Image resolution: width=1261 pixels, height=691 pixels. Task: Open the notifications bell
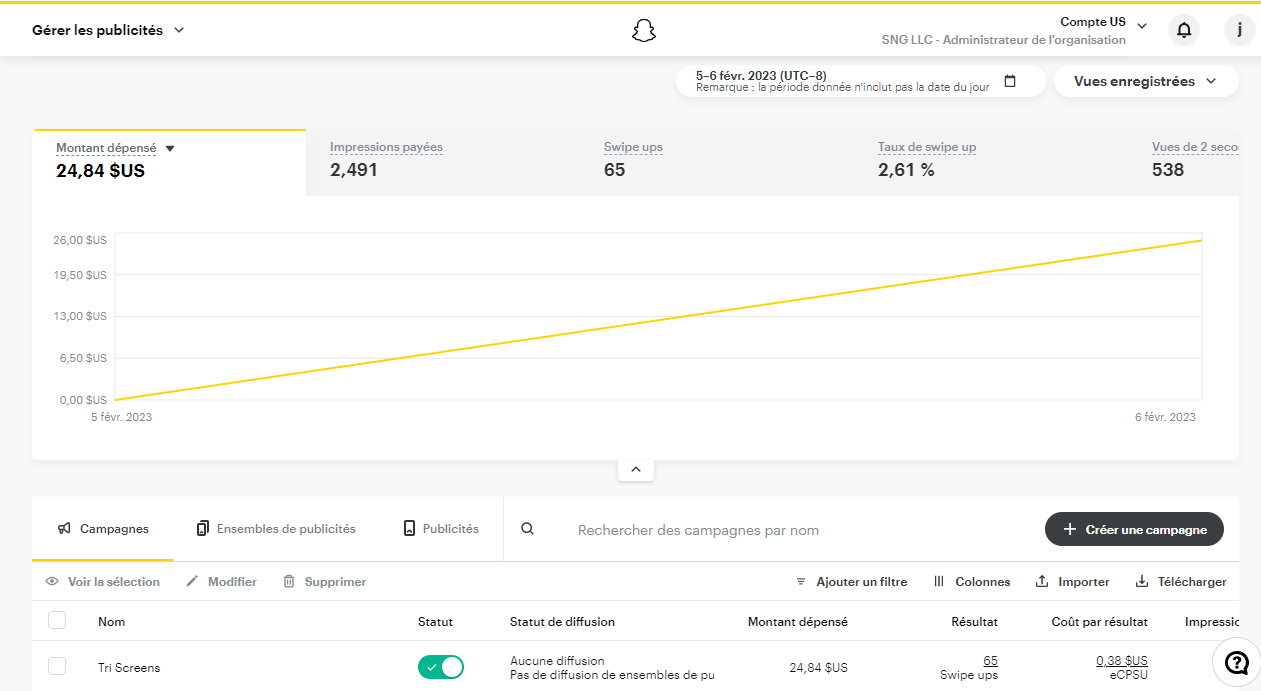coord(1184,30)
